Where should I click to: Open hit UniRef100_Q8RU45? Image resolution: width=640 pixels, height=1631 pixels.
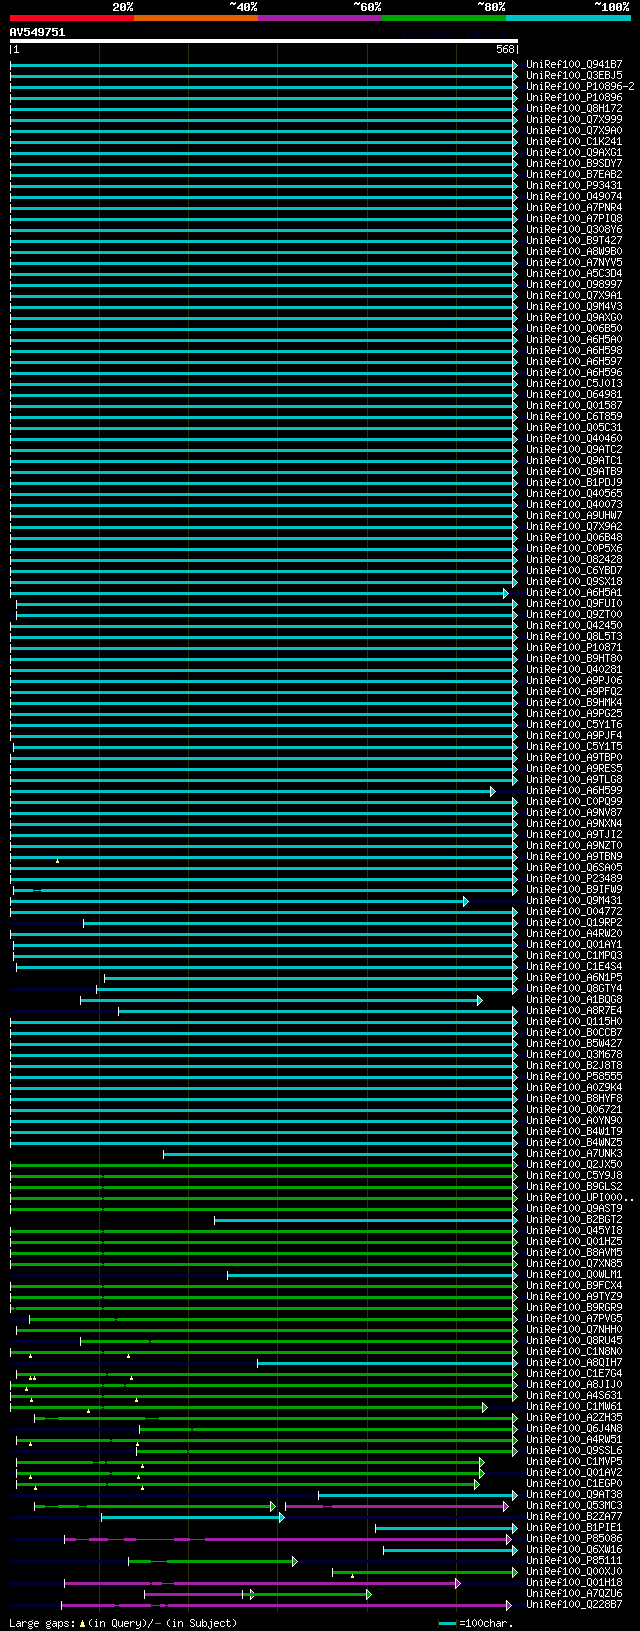pyautogui.click(x=574, y=1340)
